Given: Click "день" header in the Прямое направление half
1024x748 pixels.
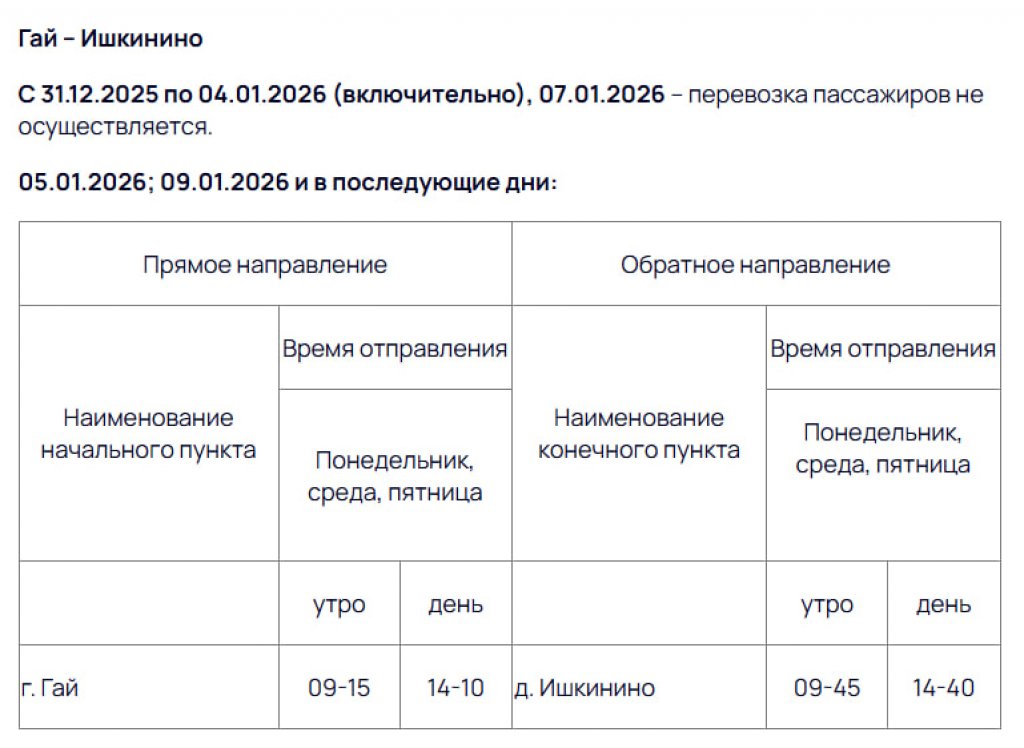Looking at the screenshot, I should [x=456, y=604].
